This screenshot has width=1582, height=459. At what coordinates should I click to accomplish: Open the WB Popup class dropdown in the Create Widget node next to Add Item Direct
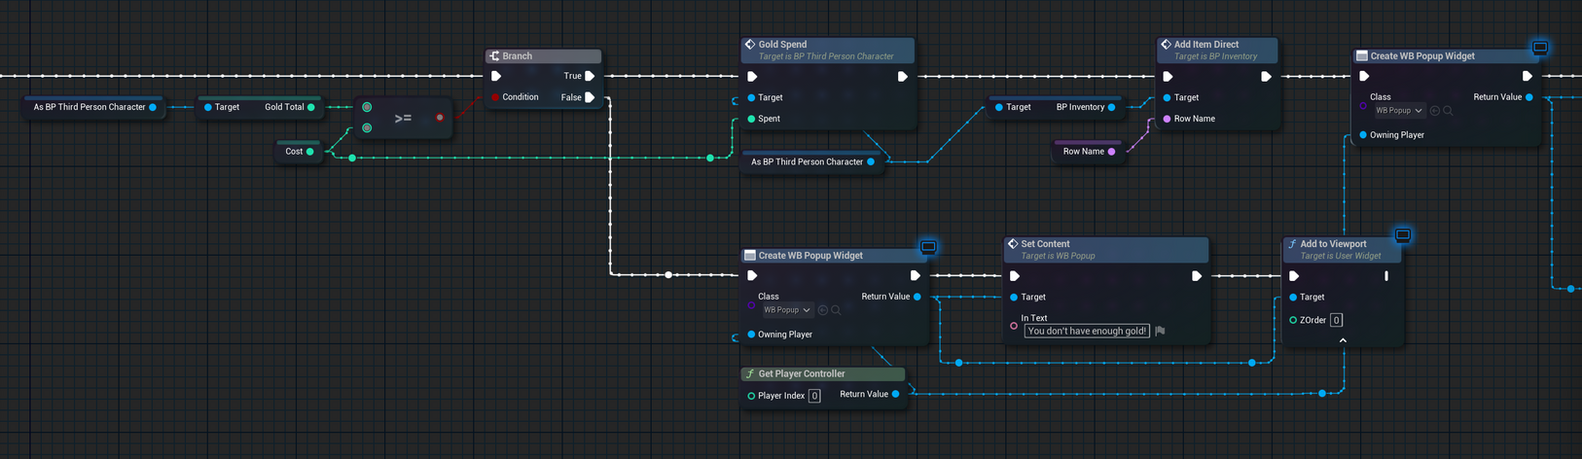[1399, 111]
